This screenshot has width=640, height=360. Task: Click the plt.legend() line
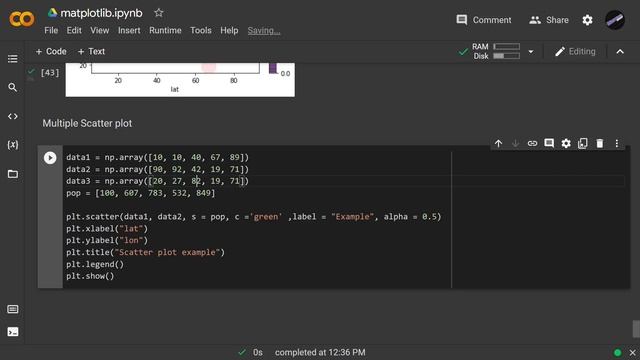click(95, 264)
